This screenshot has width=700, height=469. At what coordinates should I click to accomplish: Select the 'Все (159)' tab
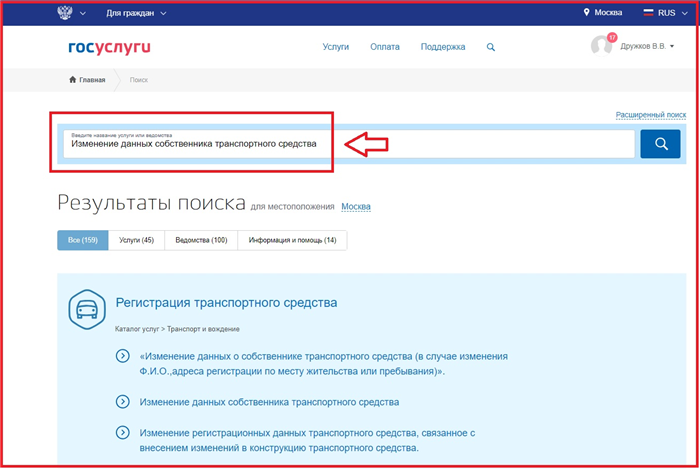pos(83,240)
